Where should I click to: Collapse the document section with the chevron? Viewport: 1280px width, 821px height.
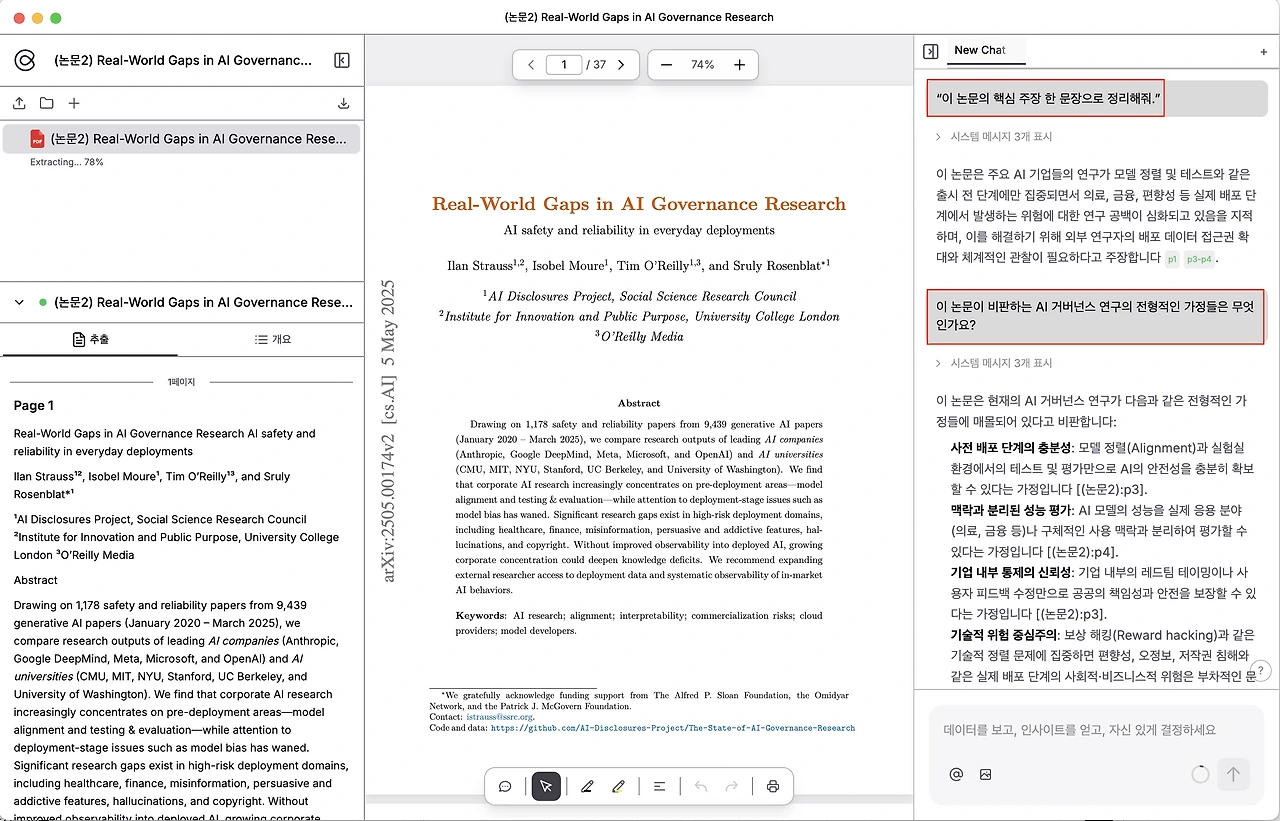pyautogui.click(x=19, y=302)
